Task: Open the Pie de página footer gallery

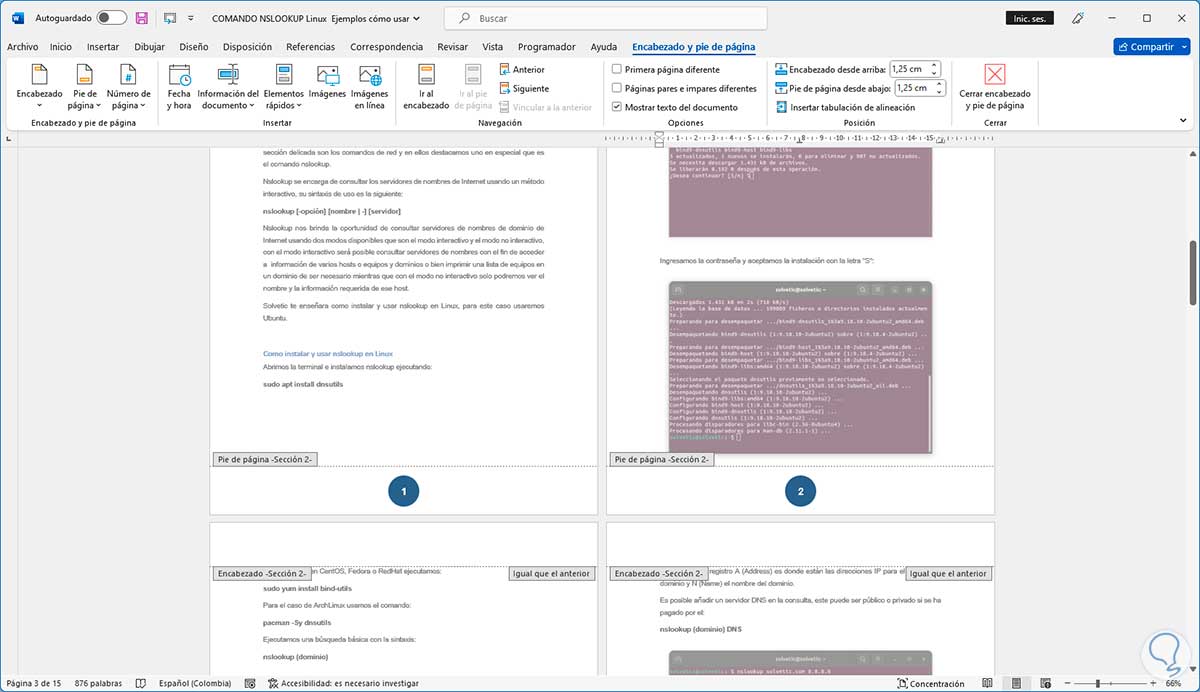Action: pos(85,86)
